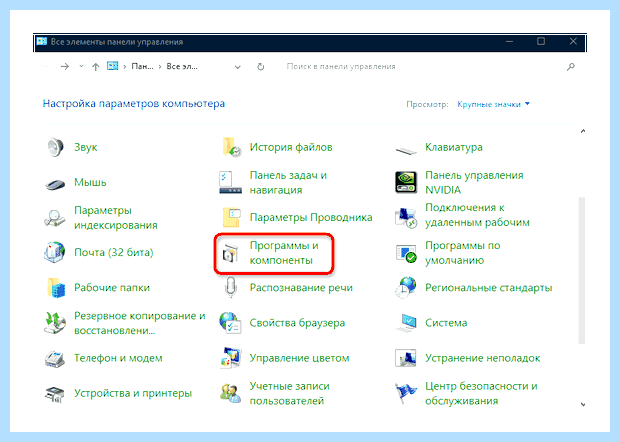The height and width of the screenshot is (442, 620).
Task: Refresh the control panel view
Action: pos(261,67)
